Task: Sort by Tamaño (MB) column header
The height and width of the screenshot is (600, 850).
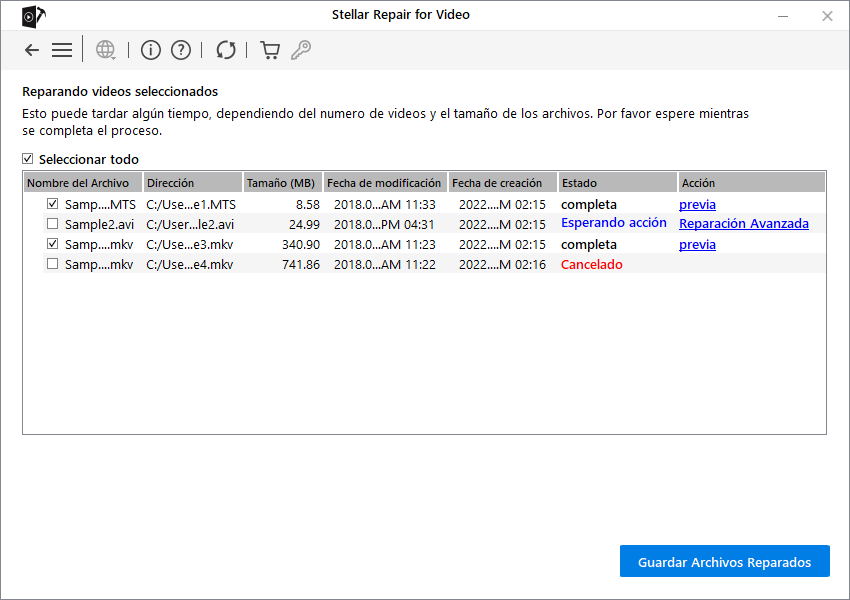Action: point(283,183)
